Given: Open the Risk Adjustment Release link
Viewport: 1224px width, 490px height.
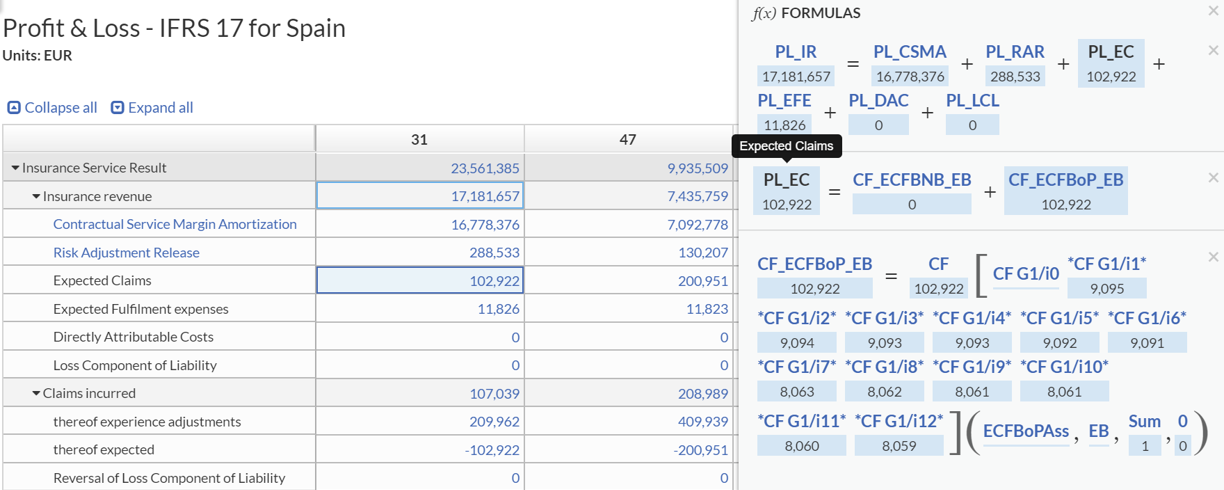Looking at the screenshot, I should pos(126,252).
